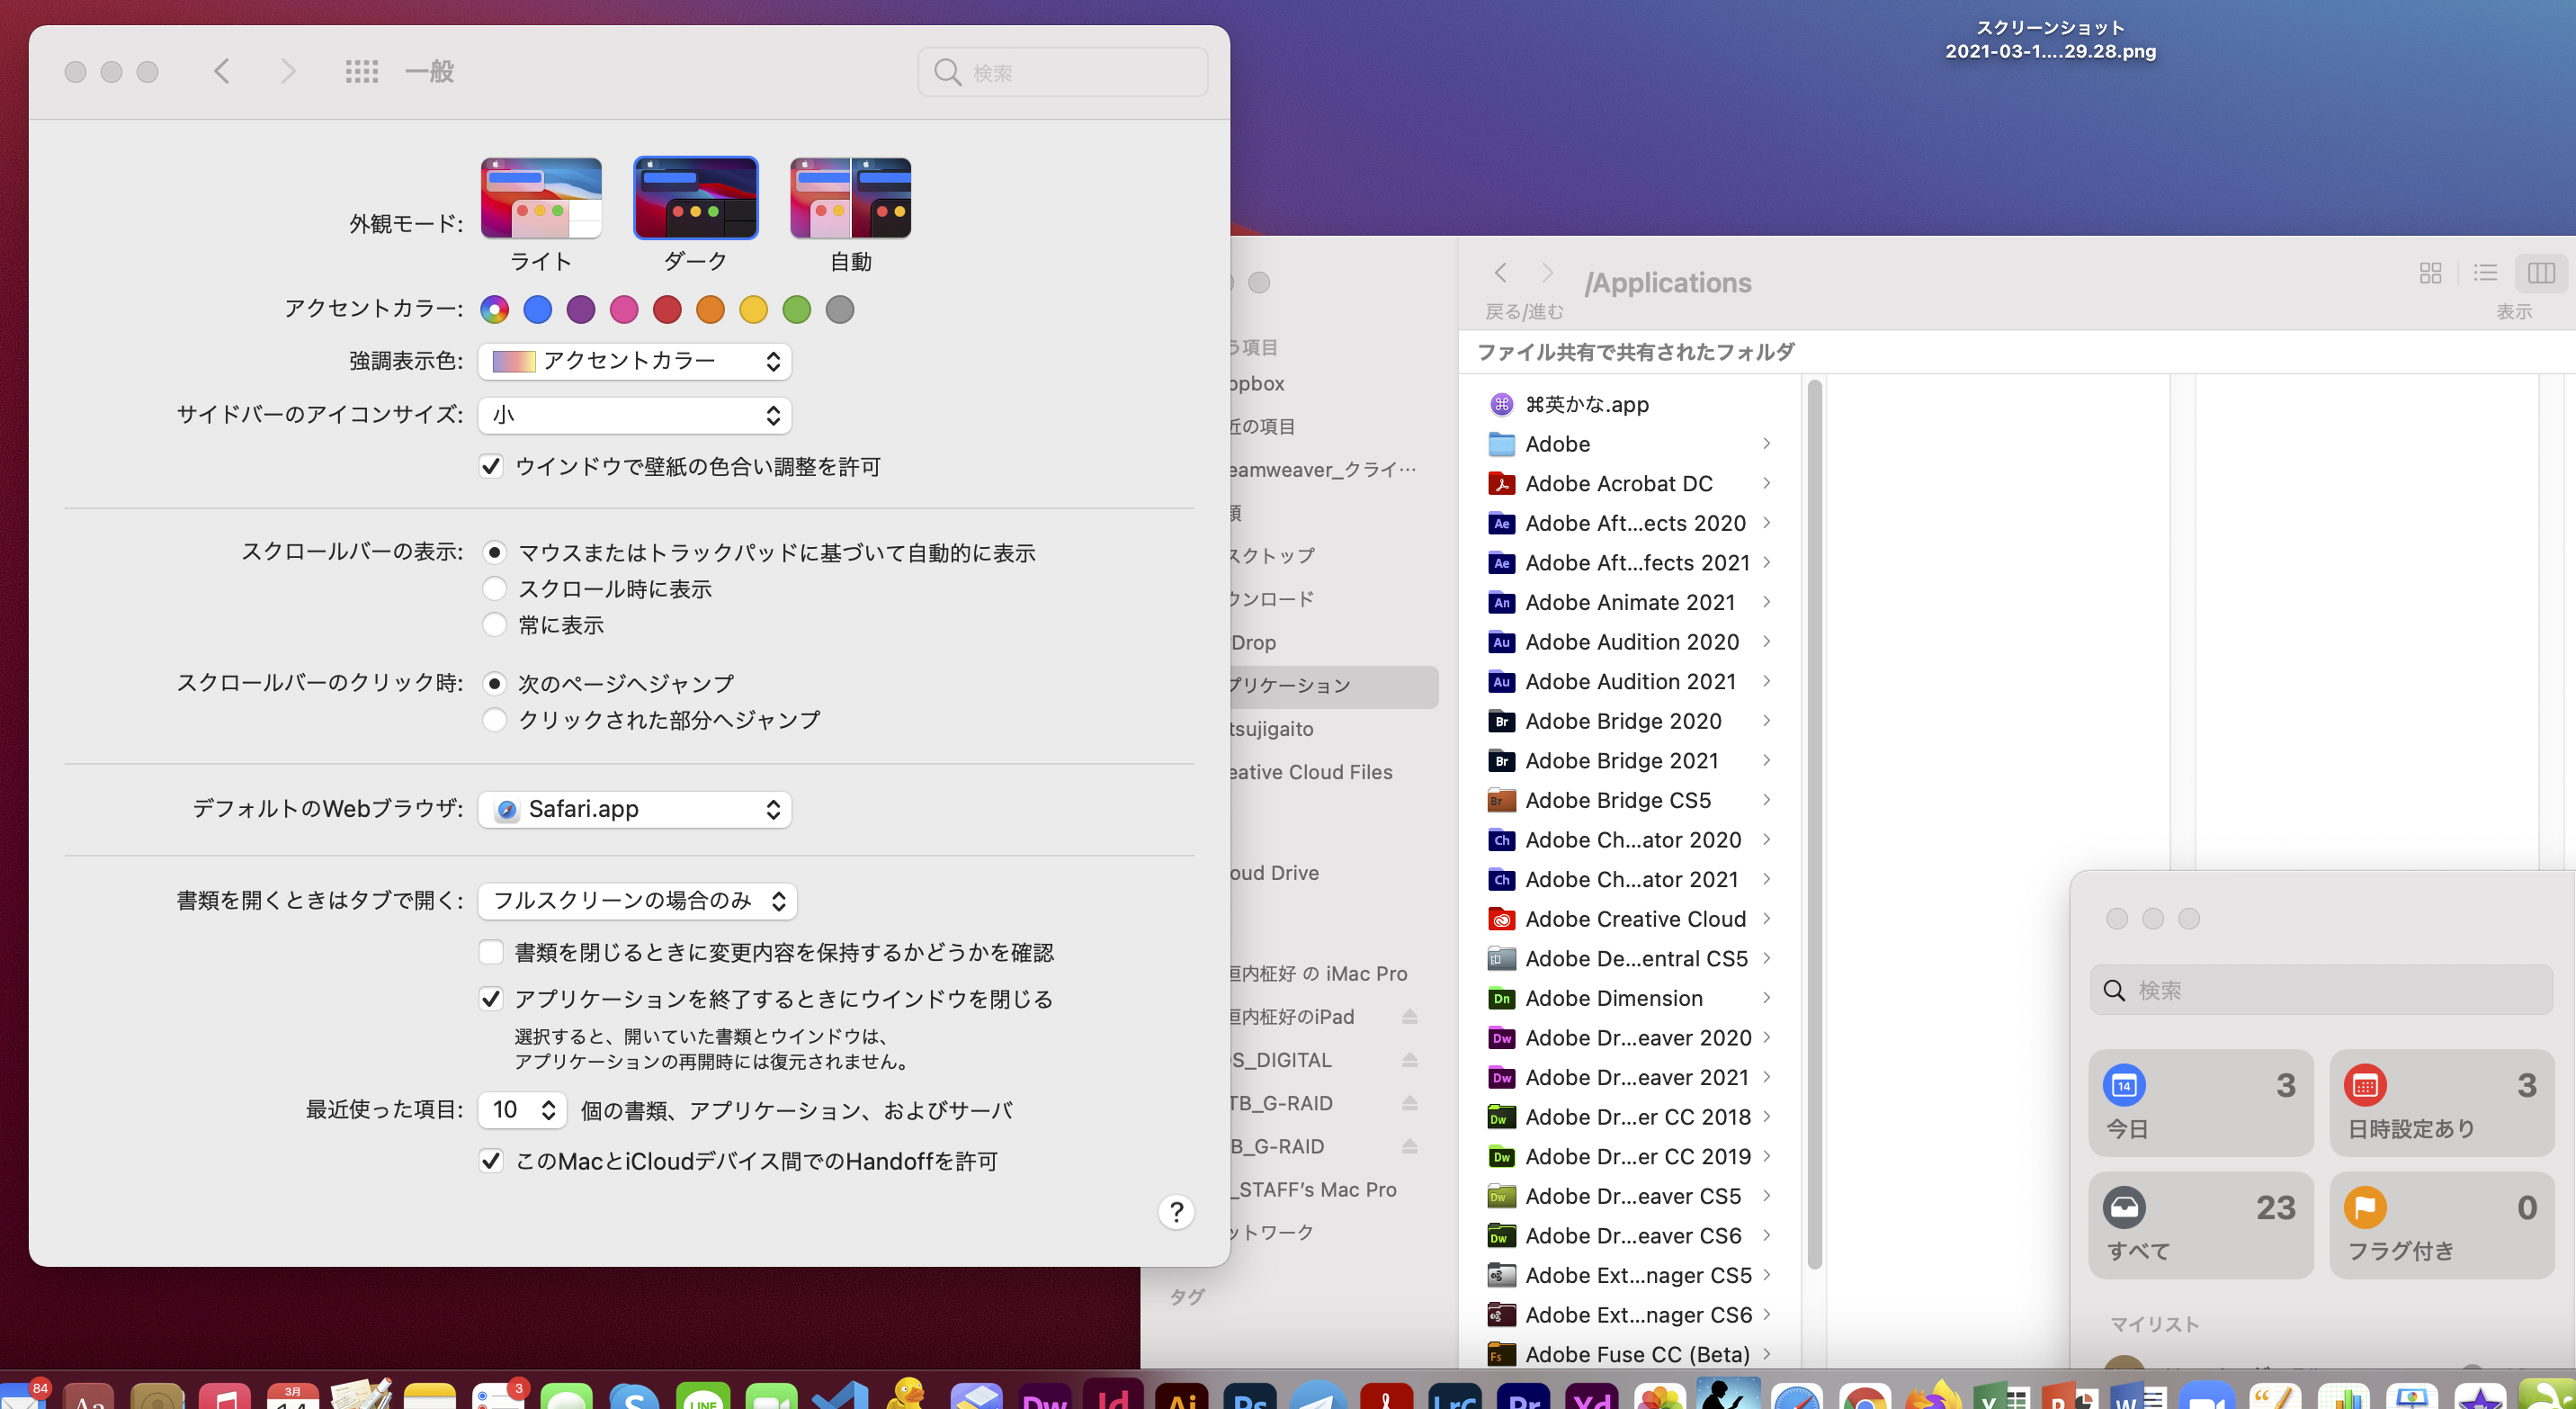Select the Auto appearance mode thumbnail
Viewport: 2576px width, 1409px height.
[x=850, y=198]
